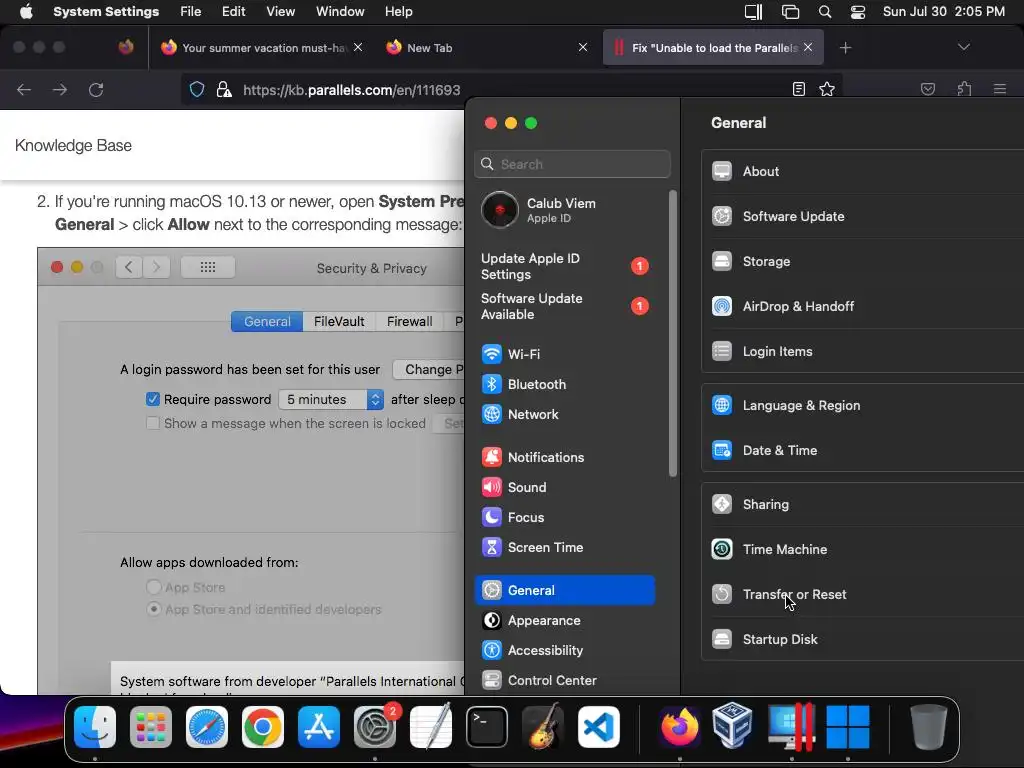The width and height of the screenshot is (1024, 768).
Task: Select Appearance in the Settings sidebar
Action: (565, 620)
